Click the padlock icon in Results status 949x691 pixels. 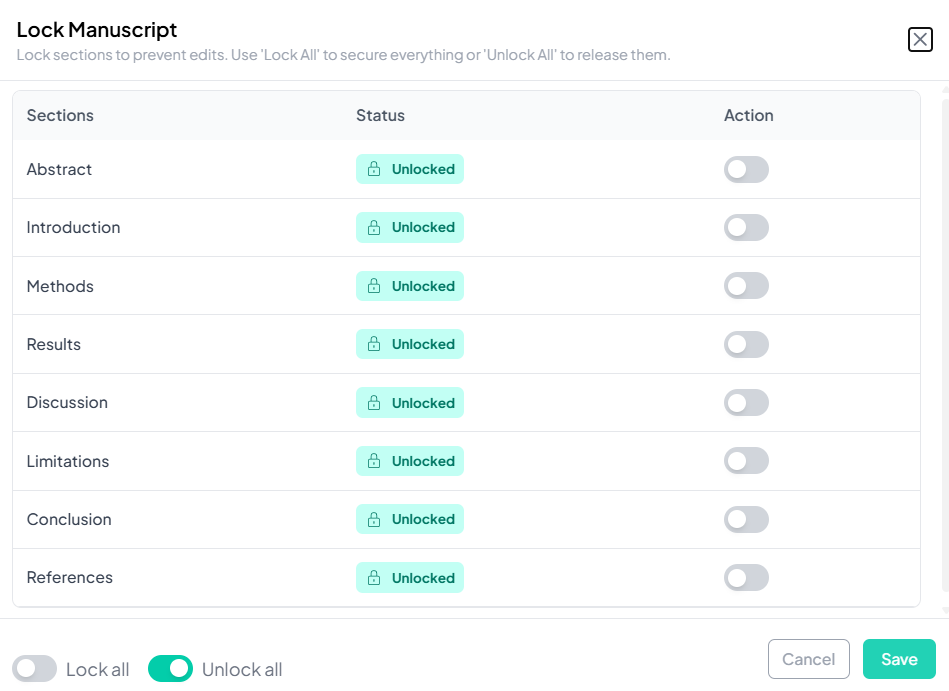374,345
